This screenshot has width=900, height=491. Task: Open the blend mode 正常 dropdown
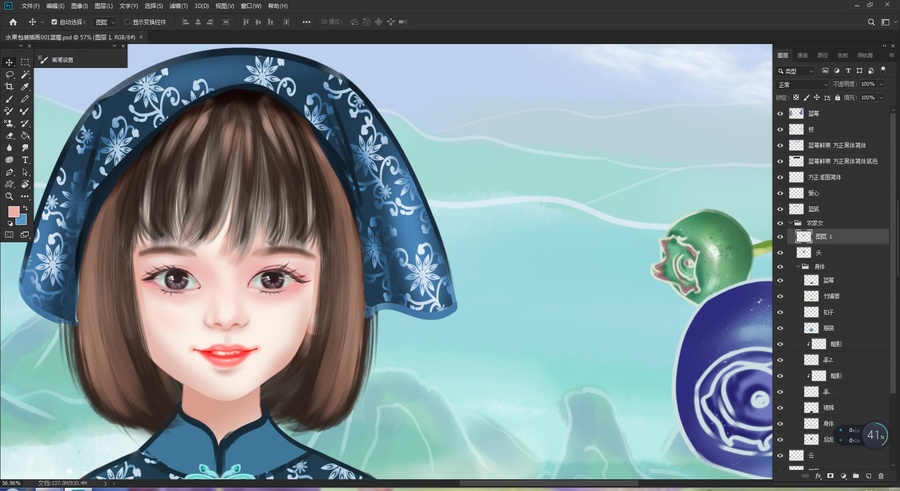point(802,84)
